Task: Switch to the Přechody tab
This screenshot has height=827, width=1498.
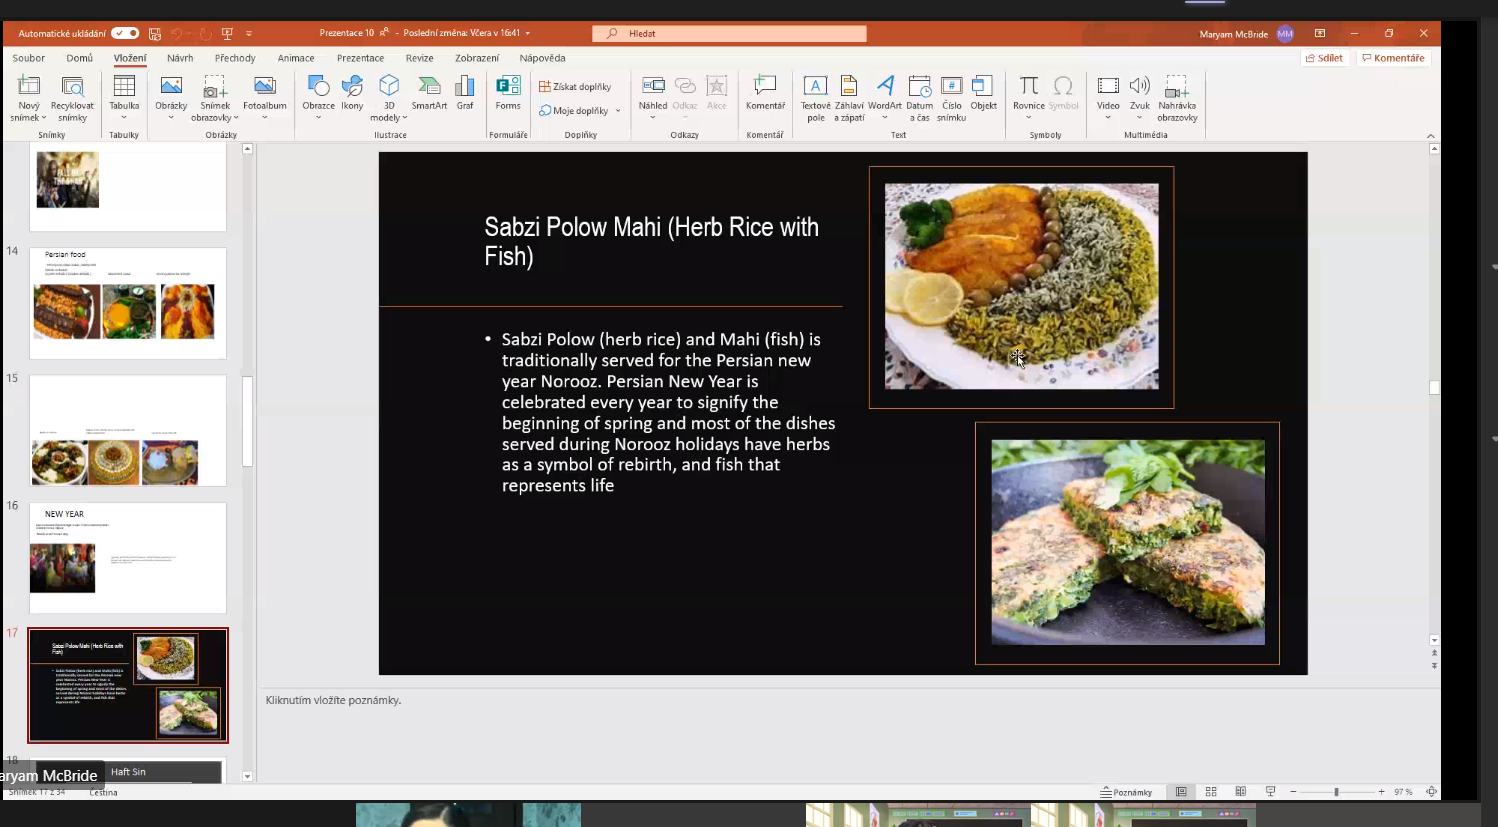Action: click(235, 58)
